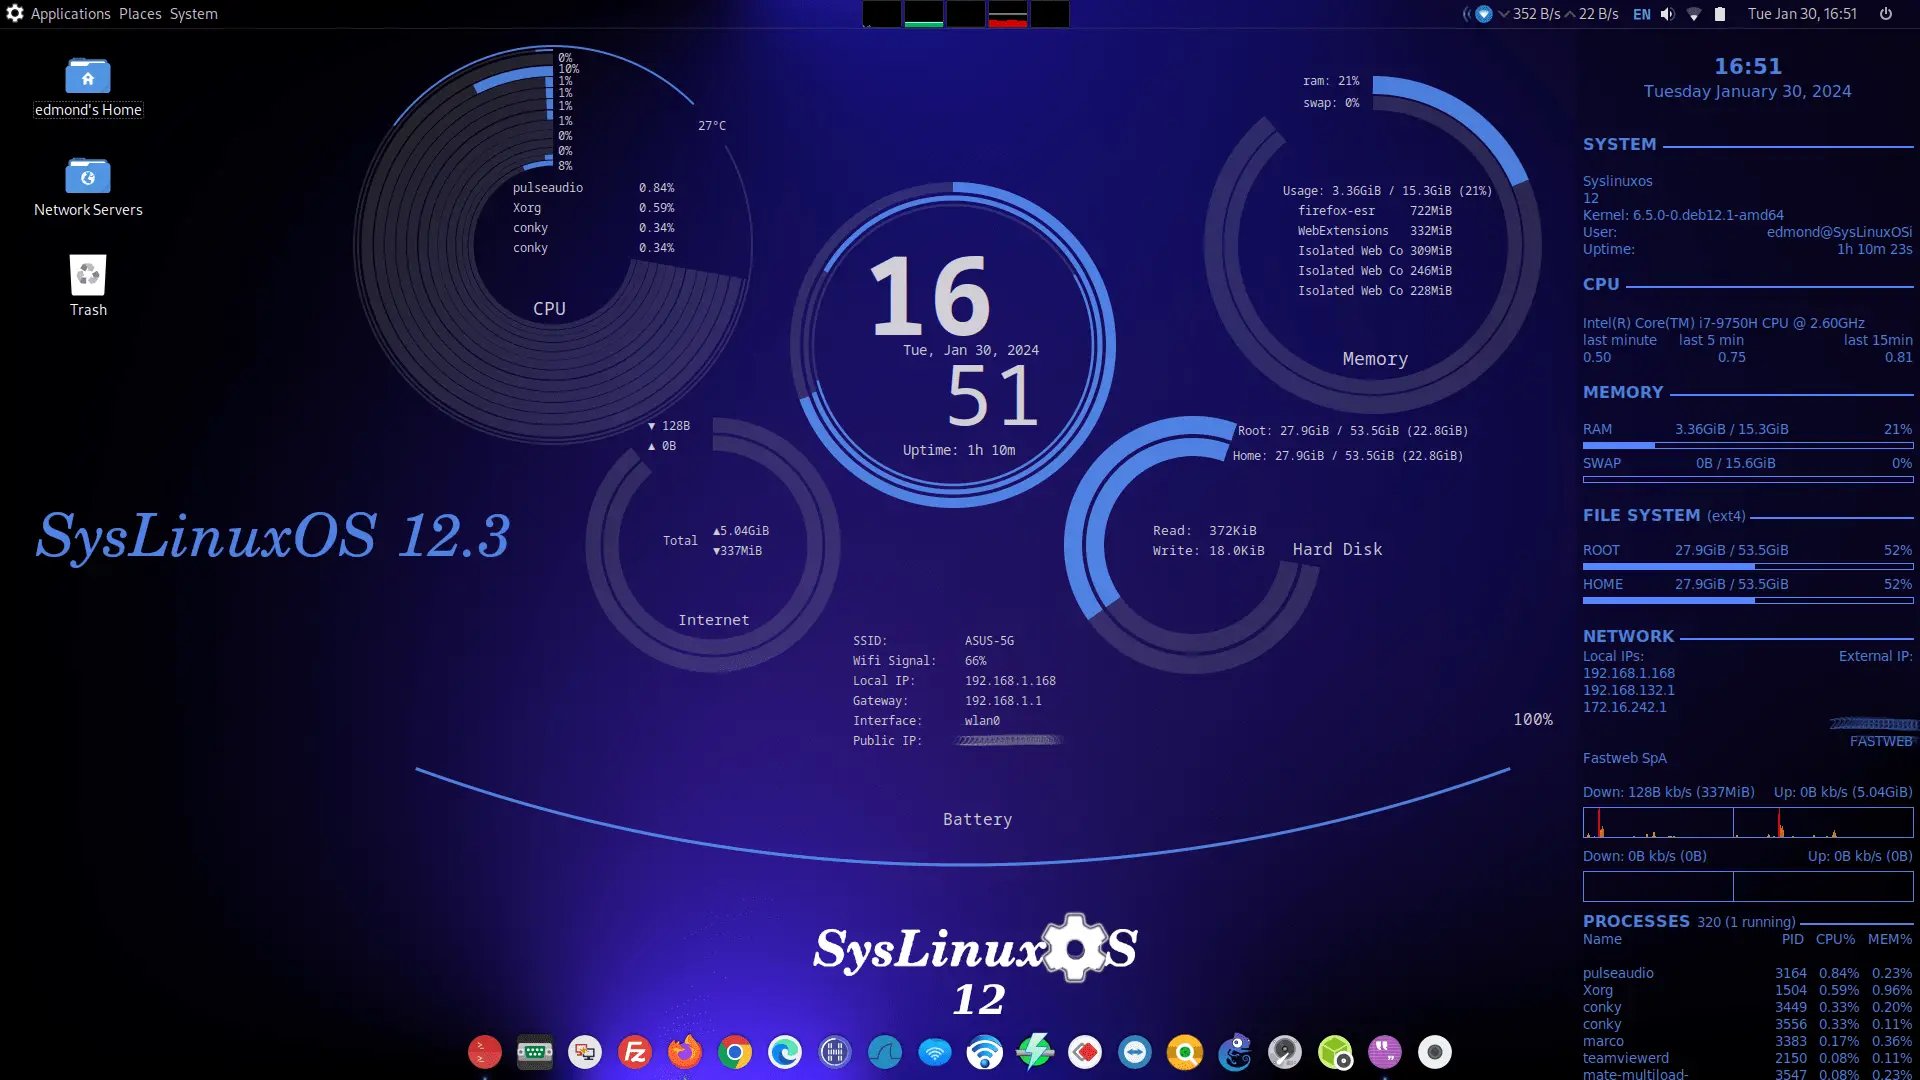
Task: Open TeamViewer from the dock
Action: pyautogui.click(x=1136, y=1052)
